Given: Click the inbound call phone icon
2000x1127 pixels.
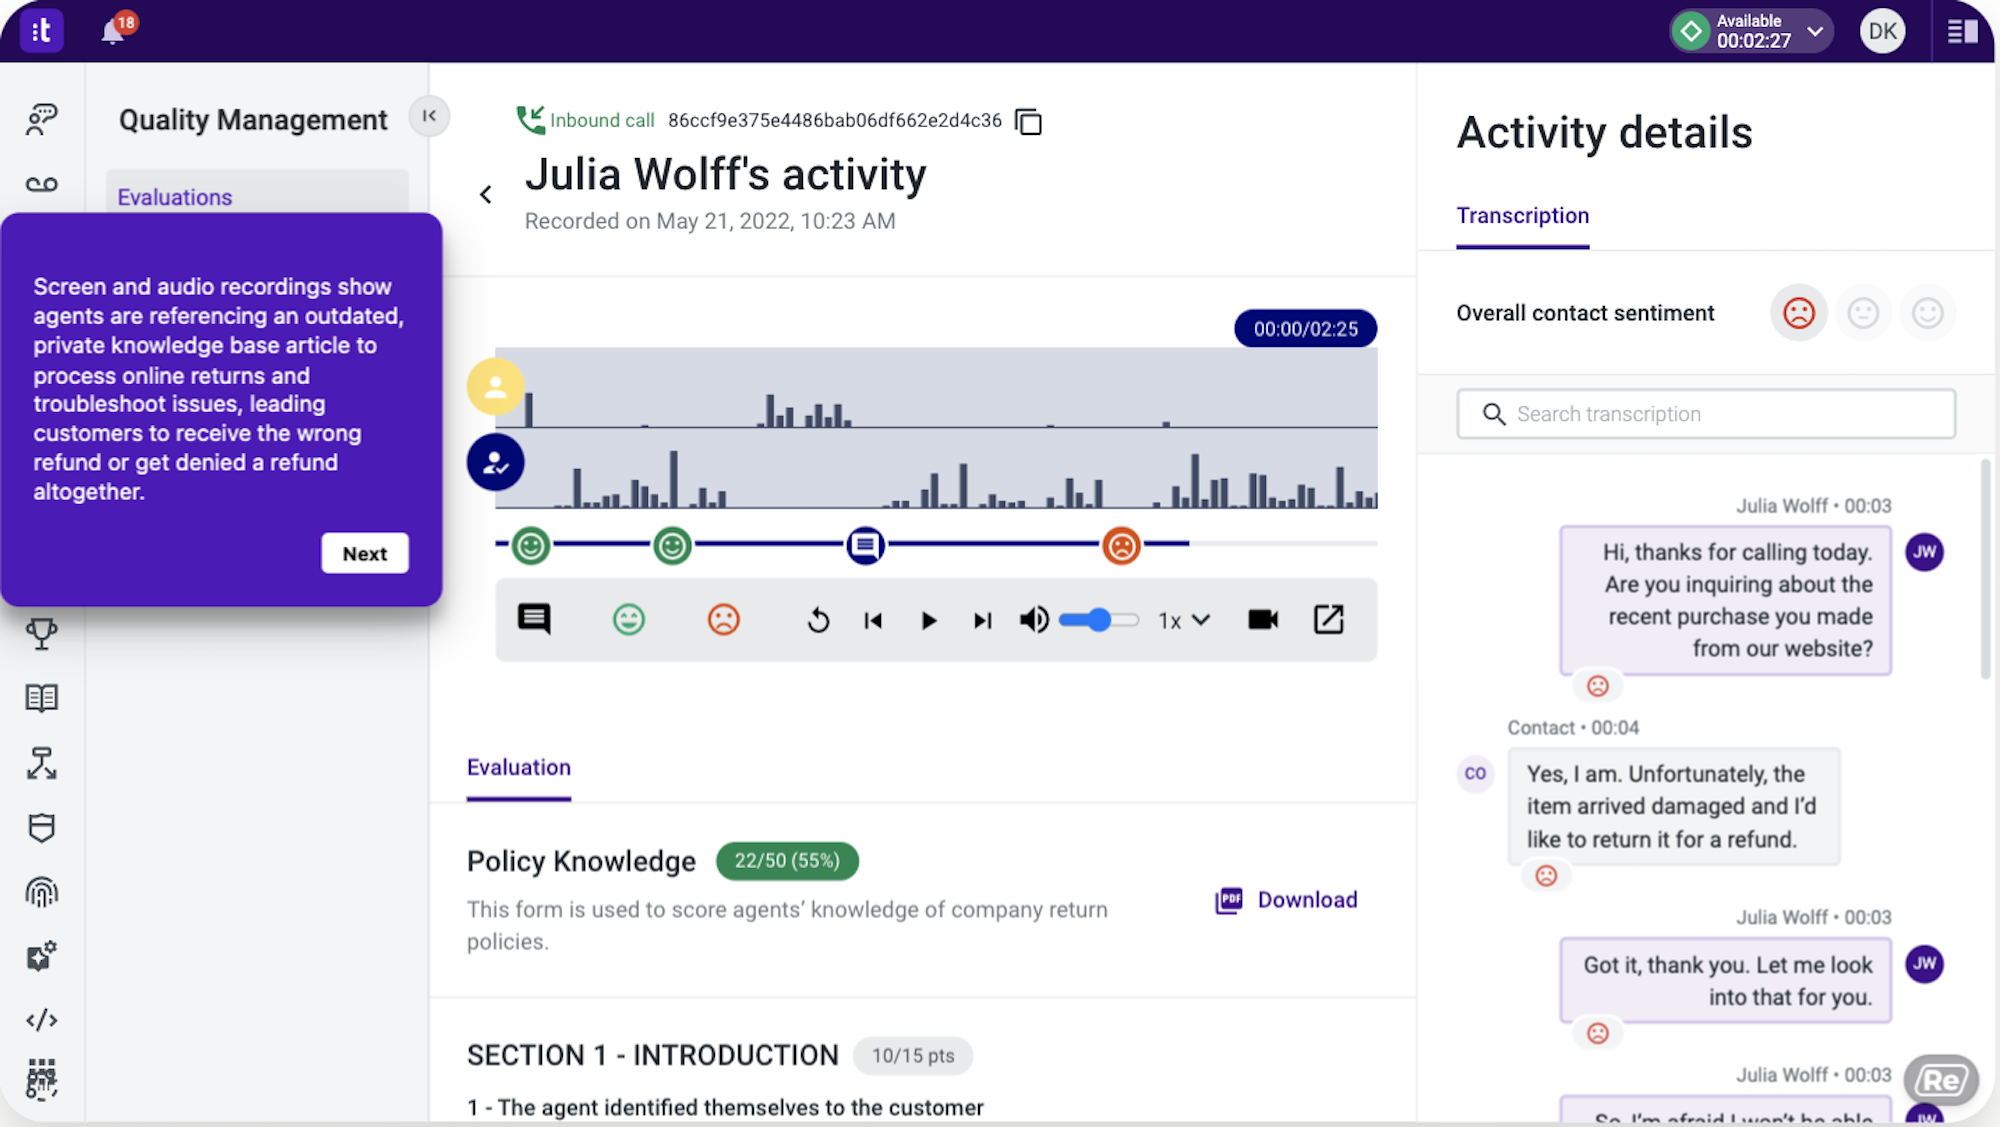Looking at the screenshot, I should tap(530, 120).
